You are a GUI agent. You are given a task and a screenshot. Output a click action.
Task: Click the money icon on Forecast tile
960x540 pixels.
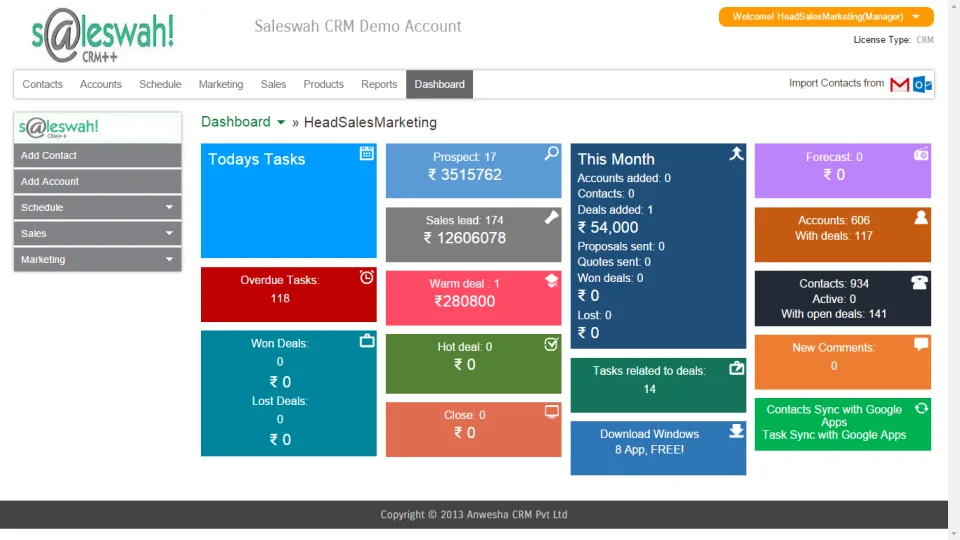point(921,154)
